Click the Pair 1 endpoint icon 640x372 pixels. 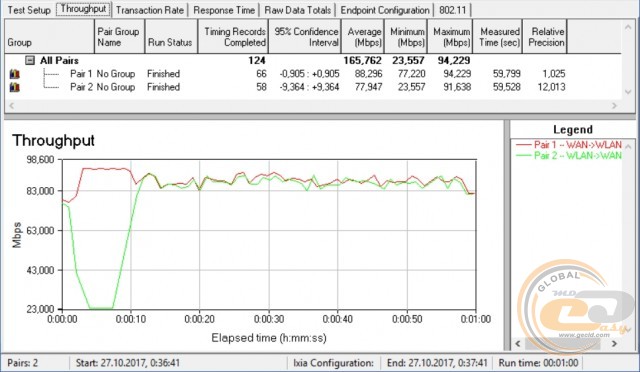pyautogui.click(x=14, y=74)
